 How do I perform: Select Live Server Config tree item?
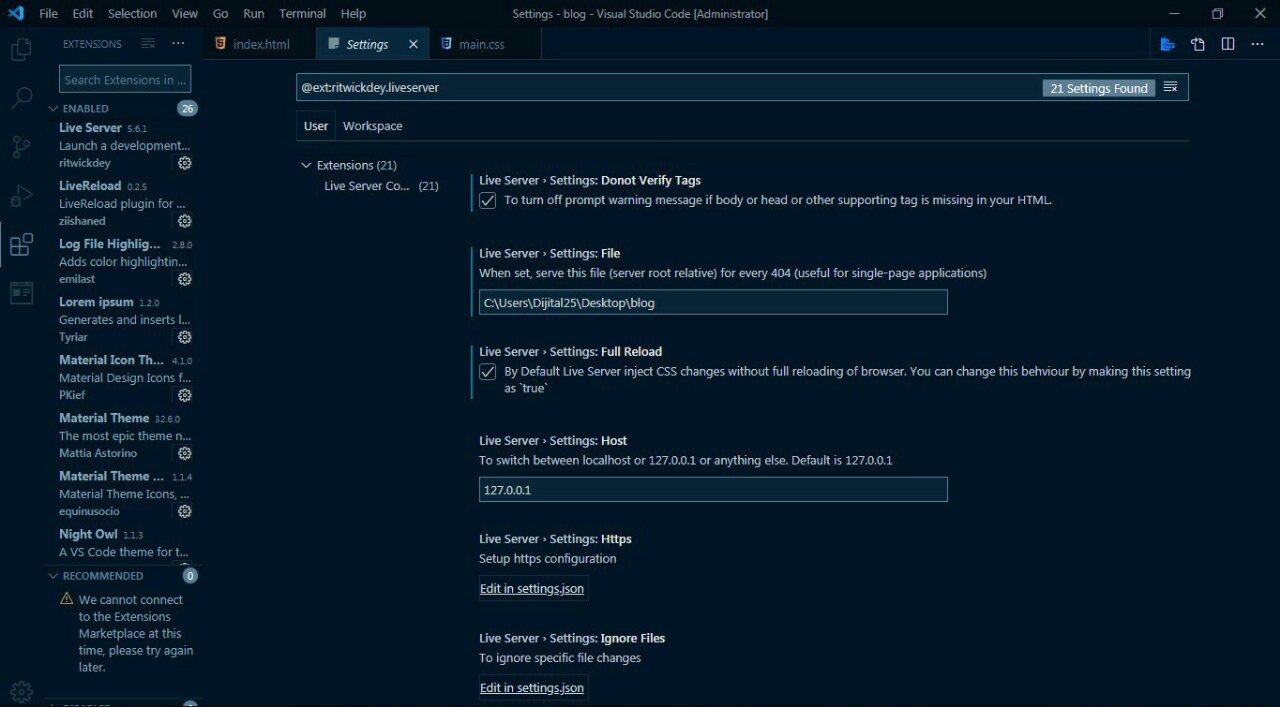point(381,186)
